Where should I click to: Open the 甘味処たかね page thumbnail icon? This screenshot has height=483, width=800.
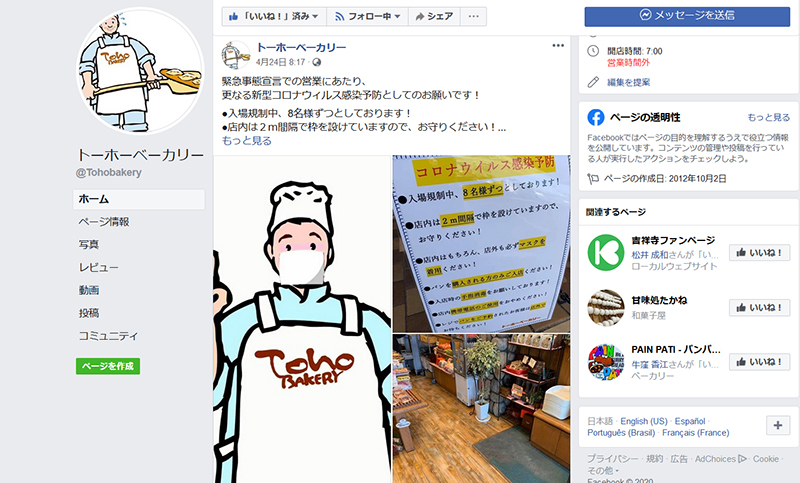[x=606, y=308]
